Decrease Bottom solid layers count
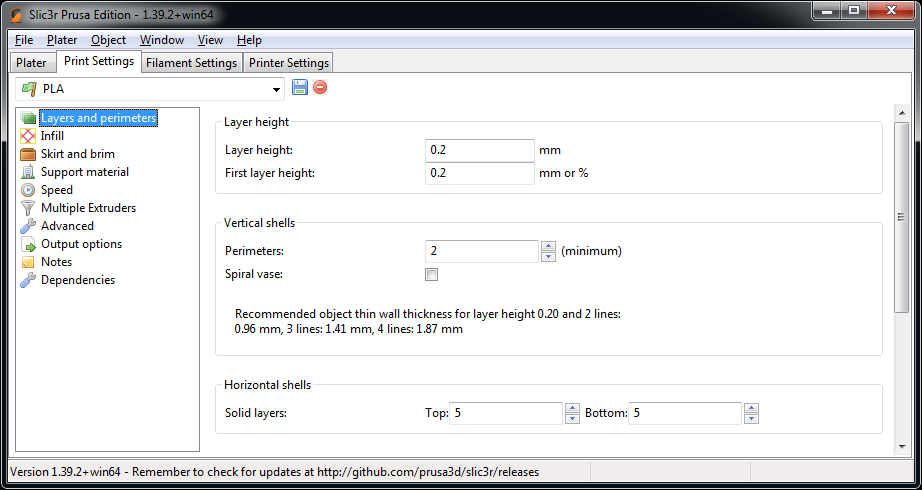 [x=751, y=419]
